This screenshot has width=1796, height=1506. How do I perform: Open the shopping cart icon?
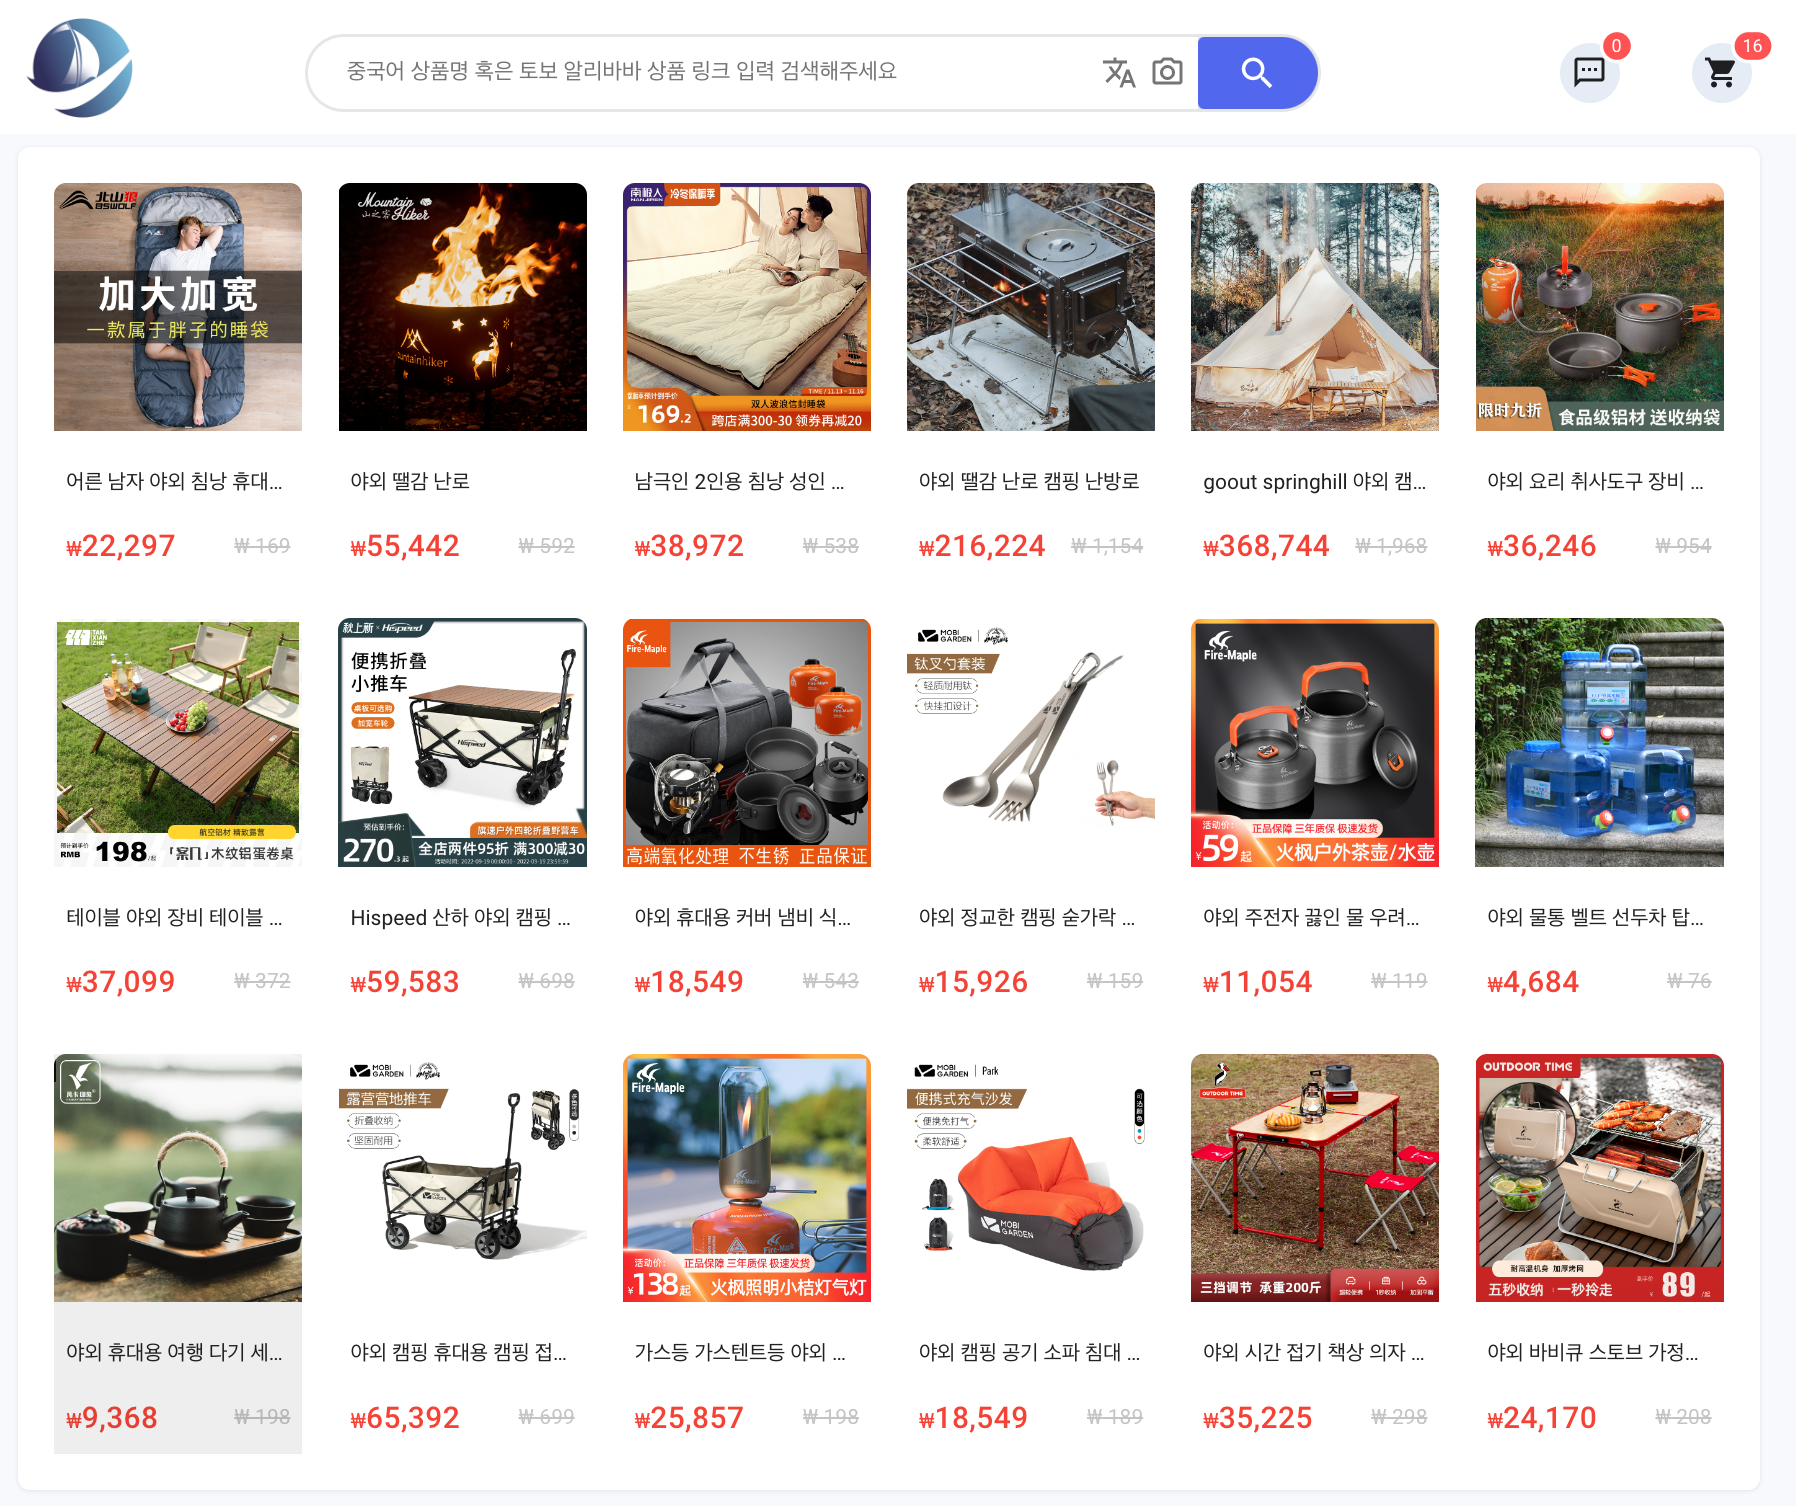[x=1721, y=72]
